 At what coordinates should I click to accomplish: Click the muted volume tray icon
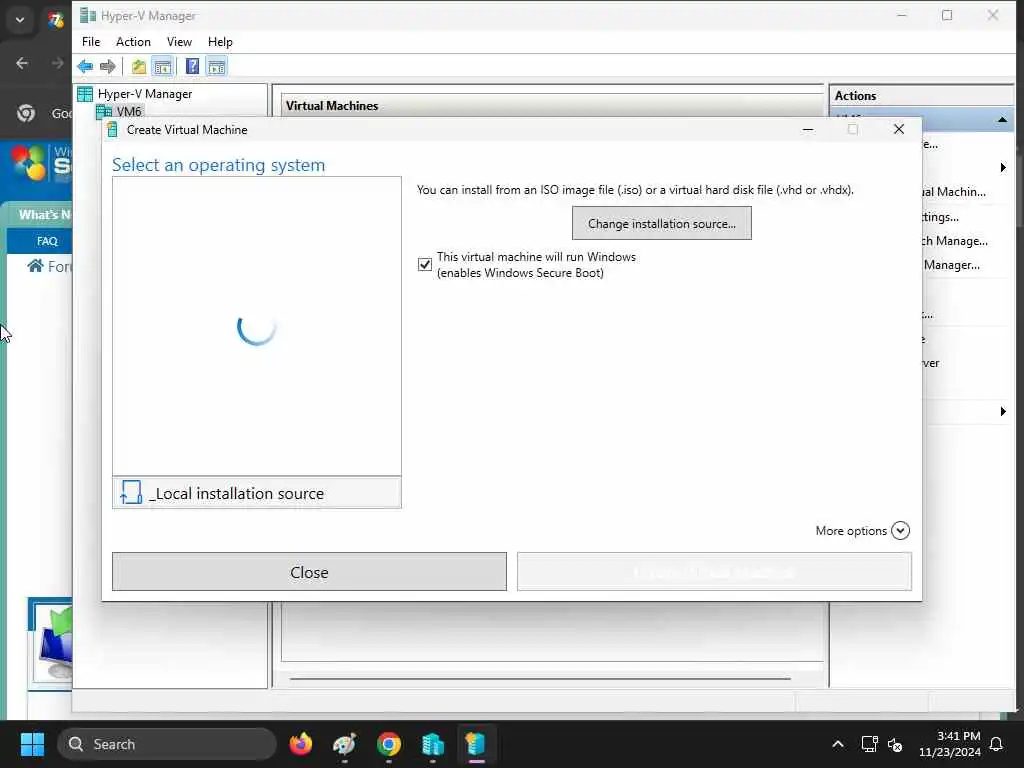click(895, 744)
